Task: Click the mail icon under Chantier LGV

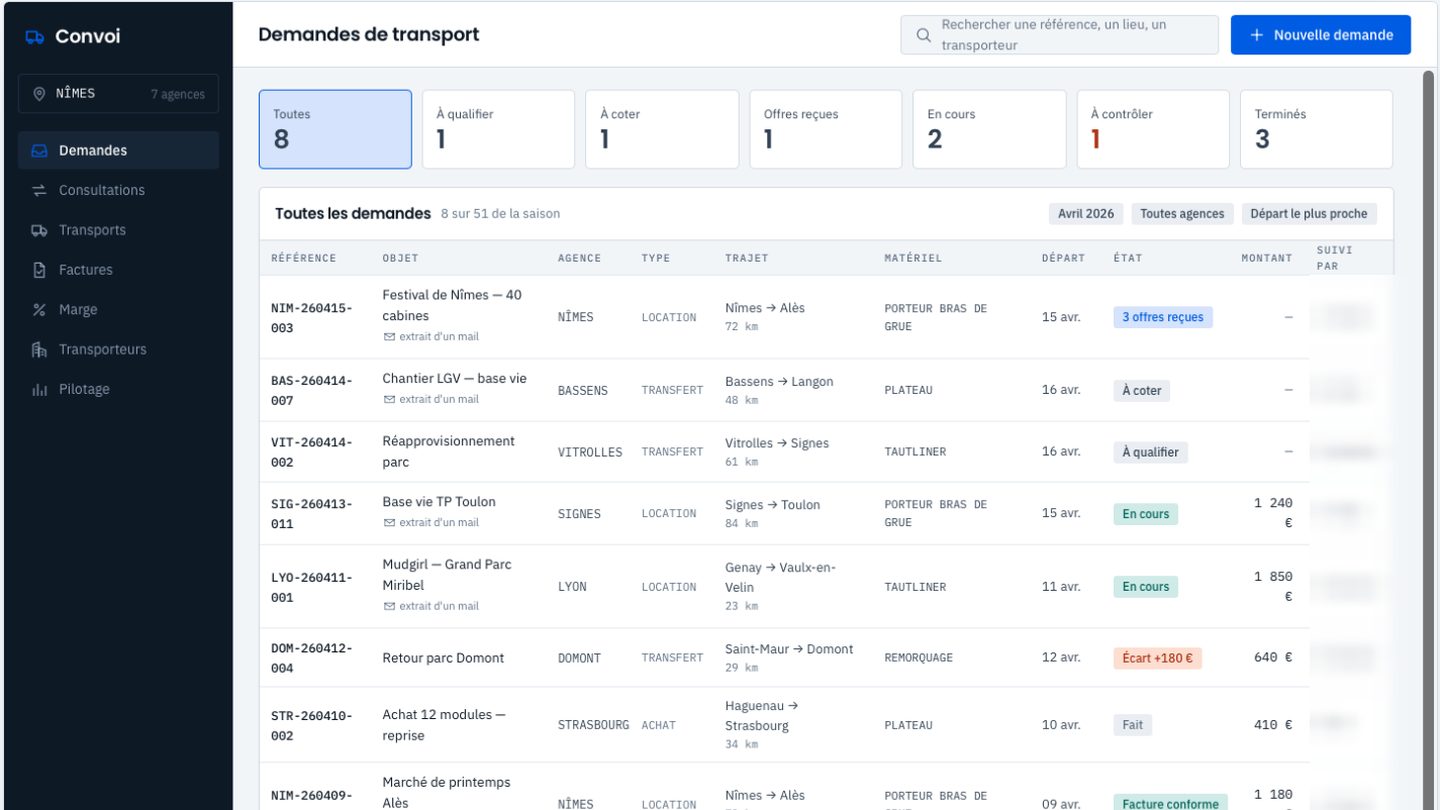Action: (x=389, y=400)
